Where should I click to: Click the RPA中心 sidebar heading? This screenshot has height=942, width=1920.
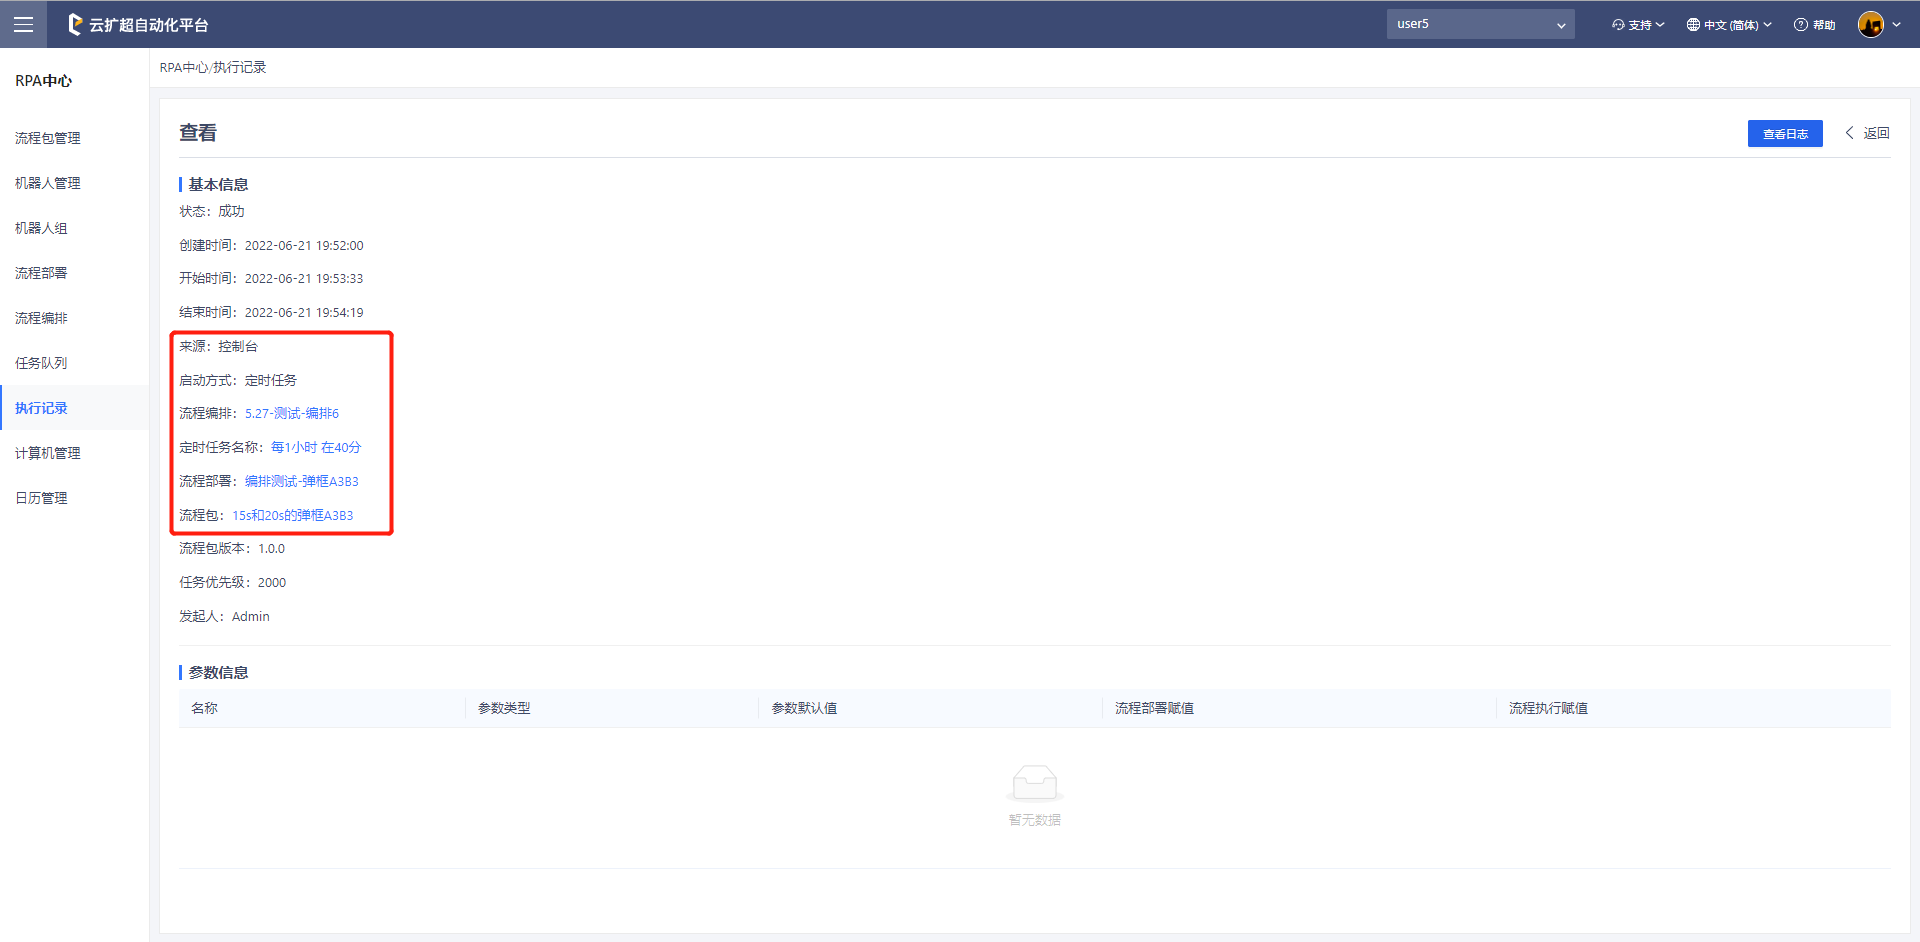tap(43, 81)
